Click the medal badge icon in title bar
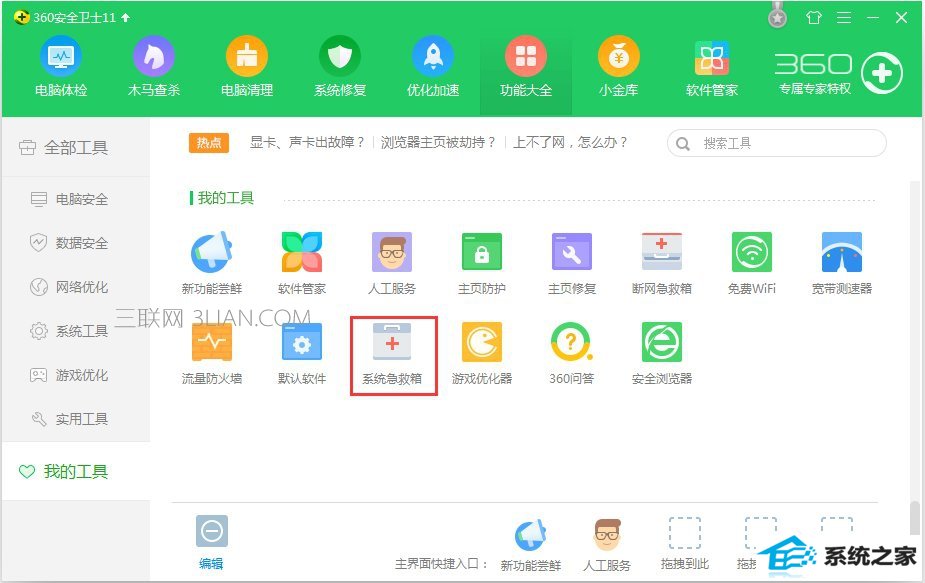 (x=778, y=17)
